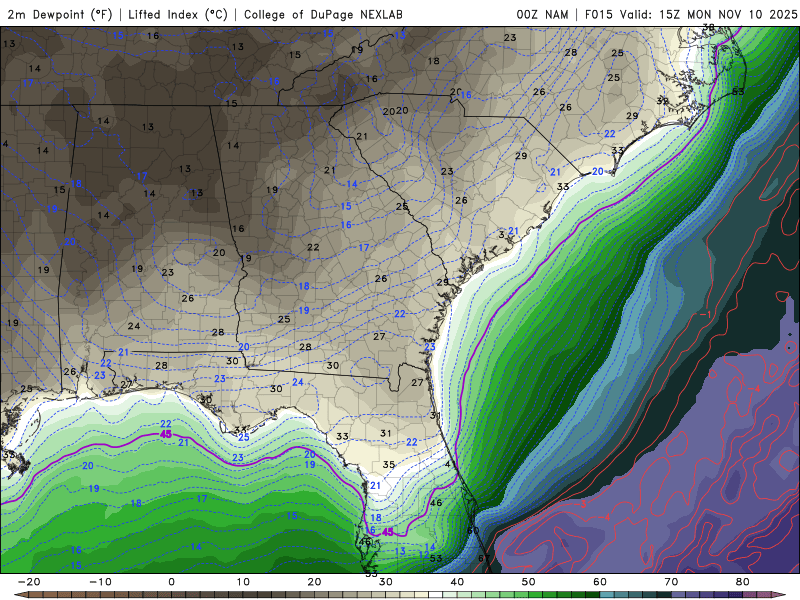Click the dewpoint value '39' on North Carolina coast
This screenshot has height=600, width=800.
[x=662, y=101]
